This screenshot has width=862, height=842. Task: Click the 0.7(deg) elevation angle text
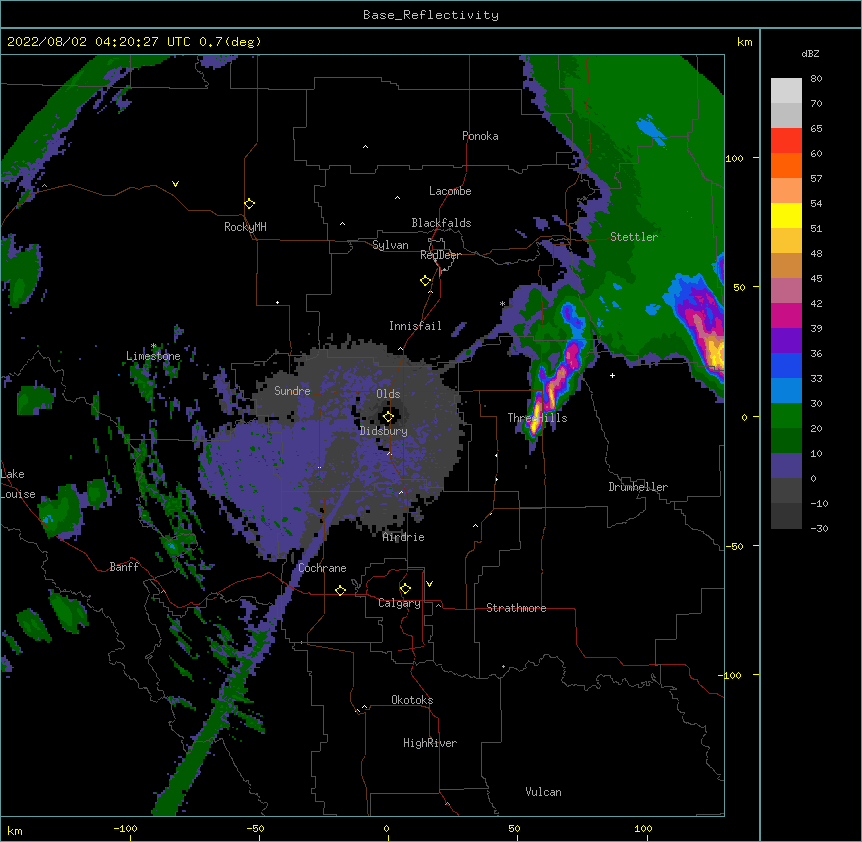click(x=230, y=42)
